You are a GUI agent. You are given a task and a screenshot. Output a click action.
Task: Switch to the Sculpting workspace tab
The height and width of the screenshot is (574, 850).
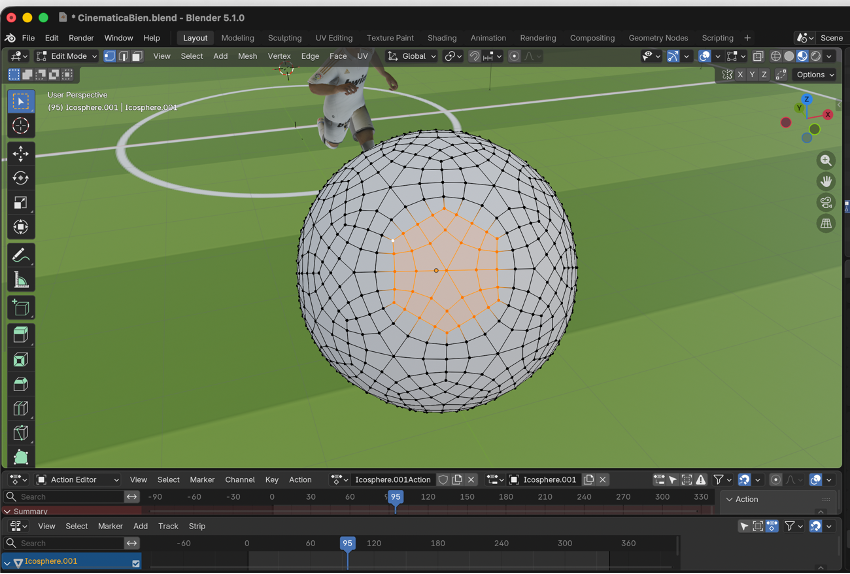[284, 38]
